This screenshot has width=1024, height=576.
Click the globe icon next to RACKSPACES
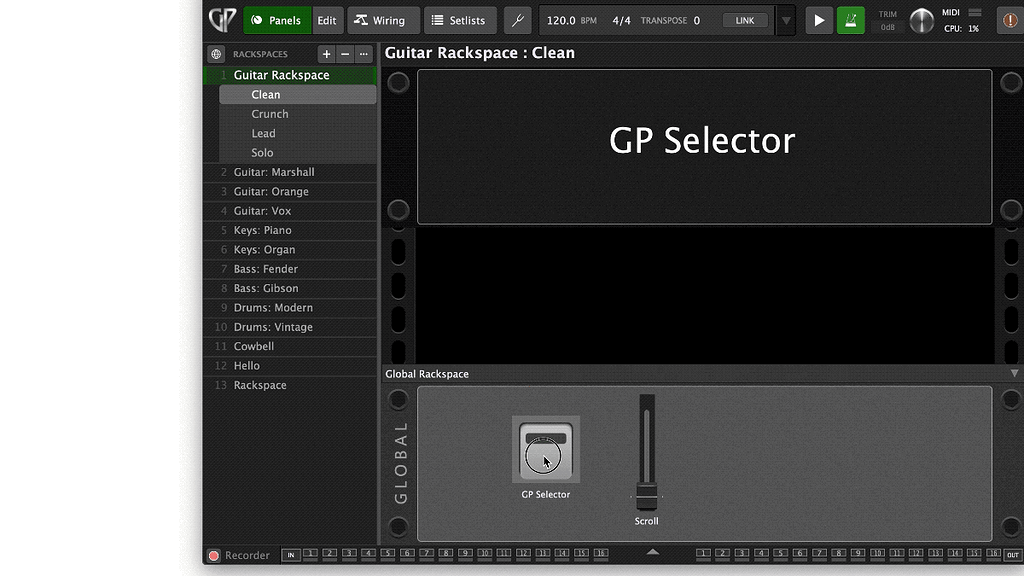click(218, 53)
